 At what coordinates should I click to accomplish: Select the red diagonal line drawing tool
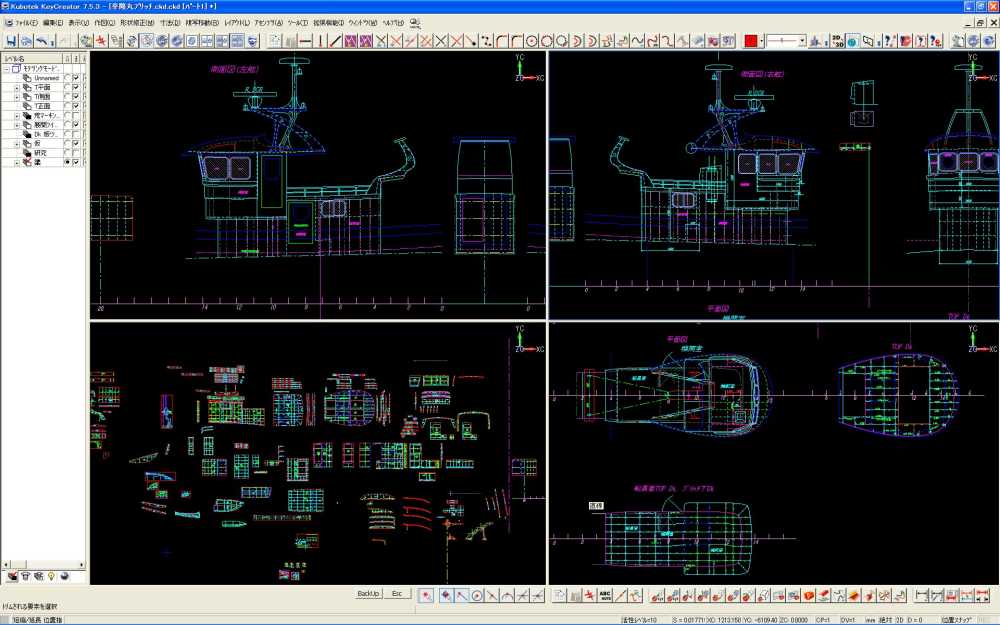coord(337,41)
